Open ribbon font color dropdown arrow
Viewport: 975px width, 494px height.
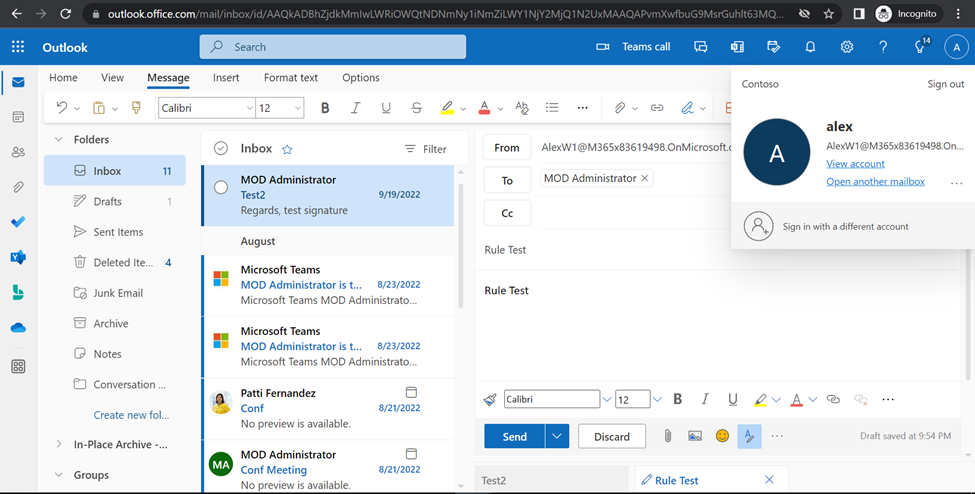coord(500,109)
